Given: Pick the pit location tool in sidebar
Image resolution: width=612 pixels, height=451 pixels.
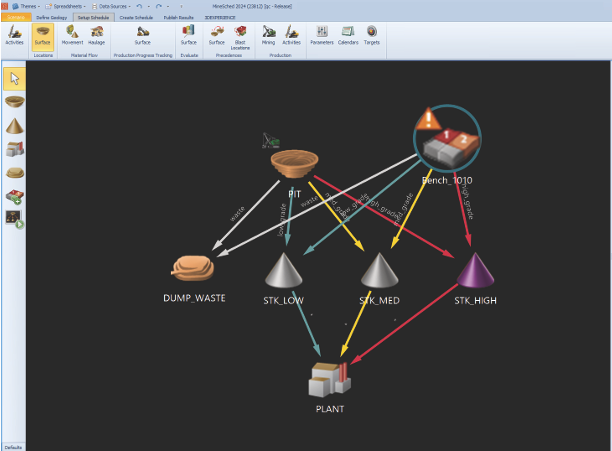Looking at the screenshot, I should [15, 102].
